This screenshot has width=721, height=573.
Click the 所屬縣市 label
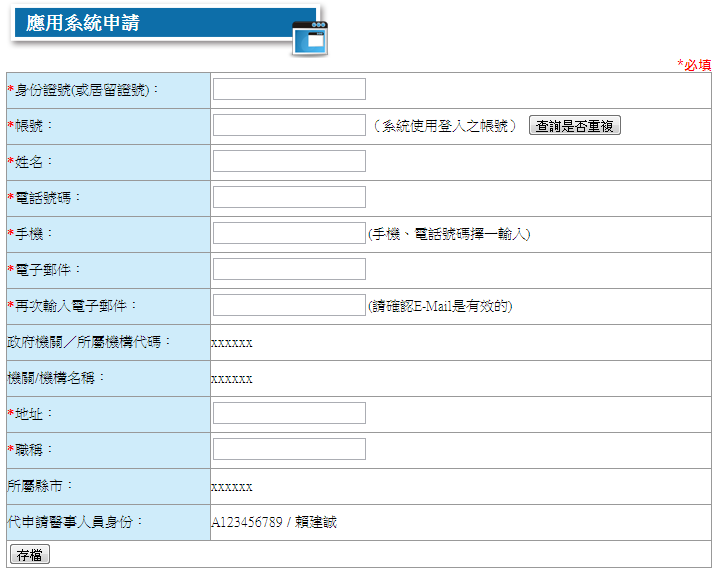(40, 486)
